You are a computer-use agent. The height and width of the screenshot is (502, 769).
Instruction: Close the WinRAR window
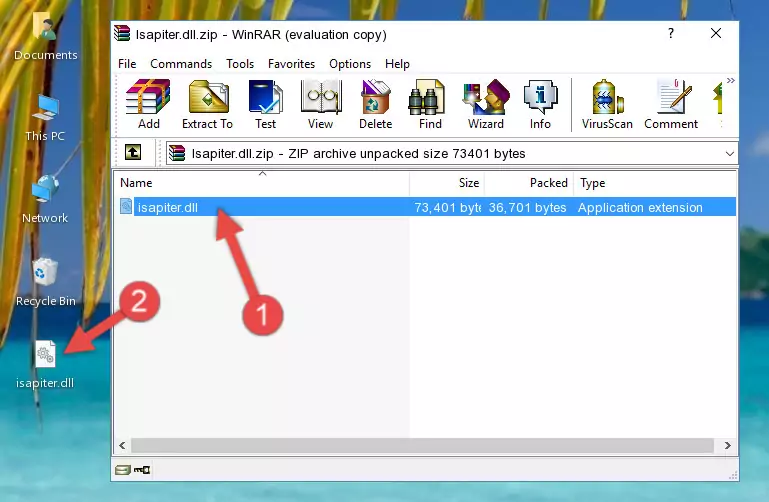716,33
